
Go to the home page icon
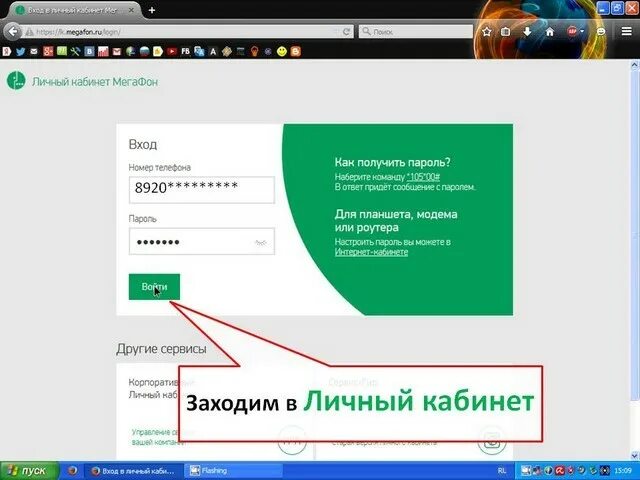point(550,31)
